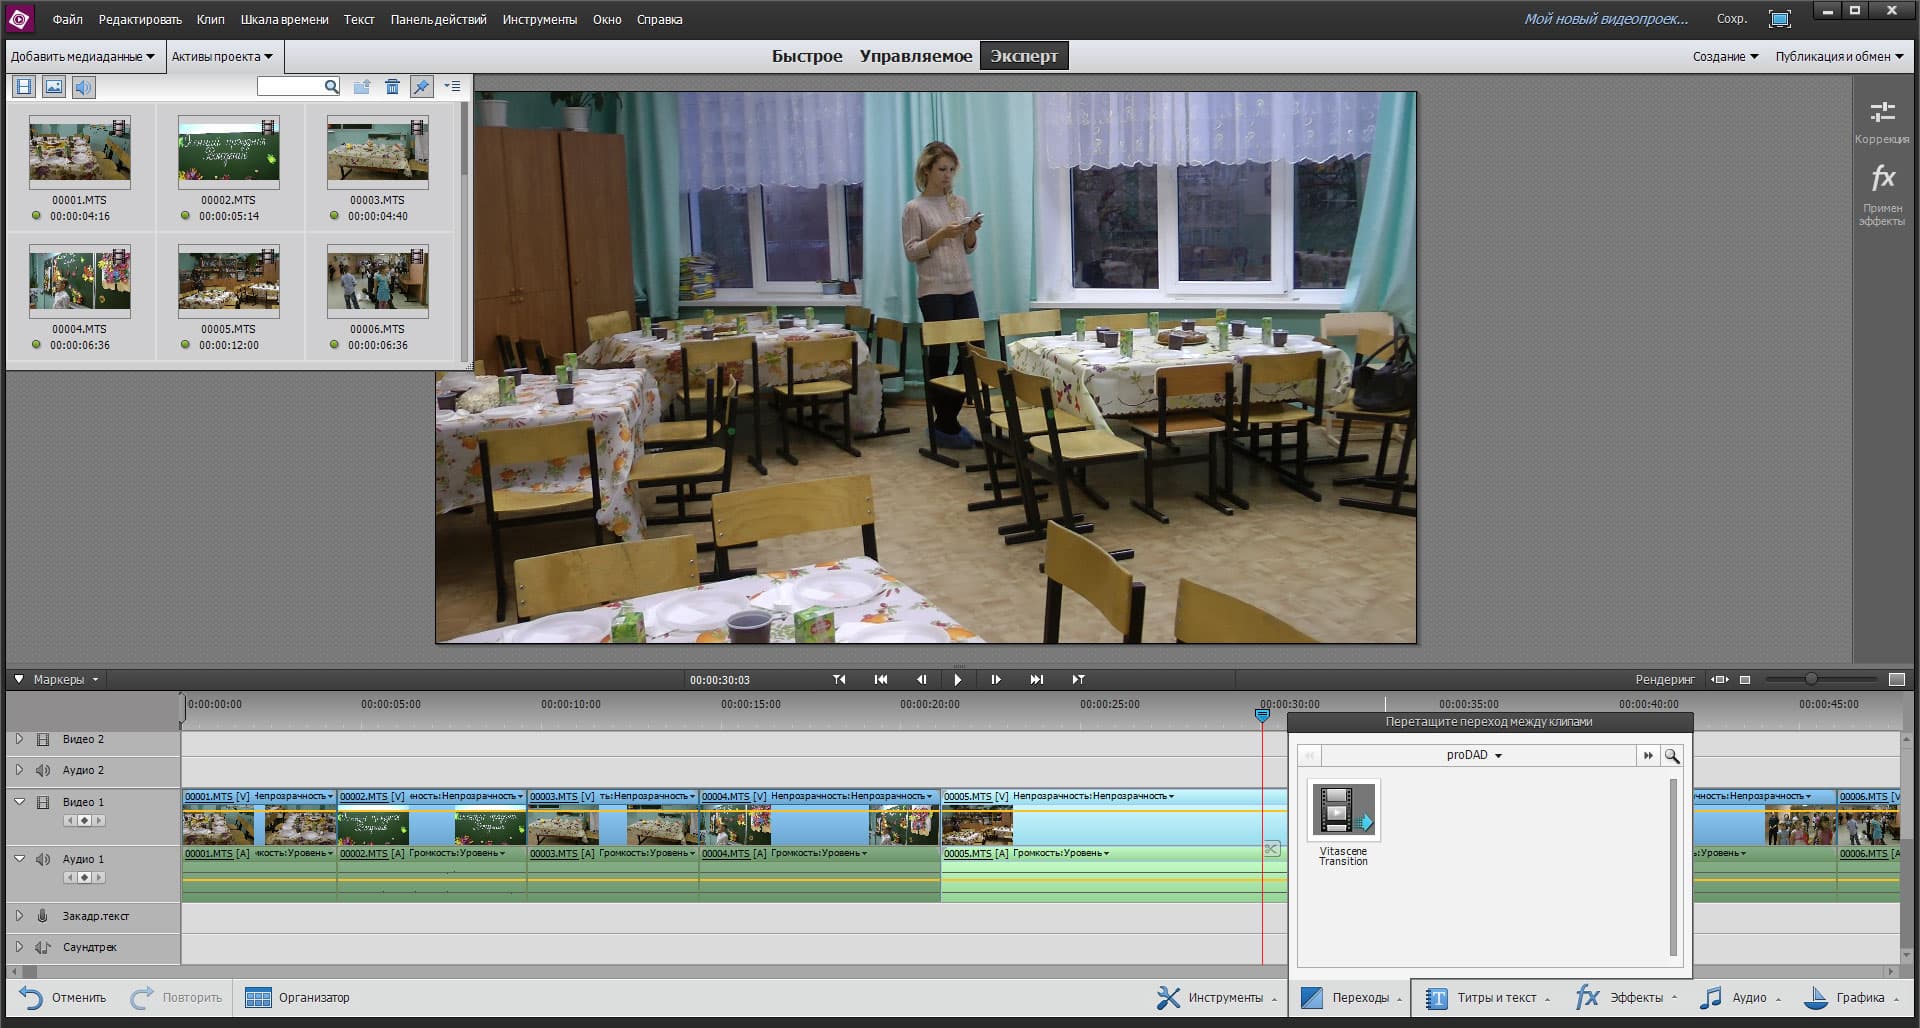Image resolution: width=1920 pixels, height=1028 pixels.
Task: Open search in the transitions panel
Action: click(1671, 756)
